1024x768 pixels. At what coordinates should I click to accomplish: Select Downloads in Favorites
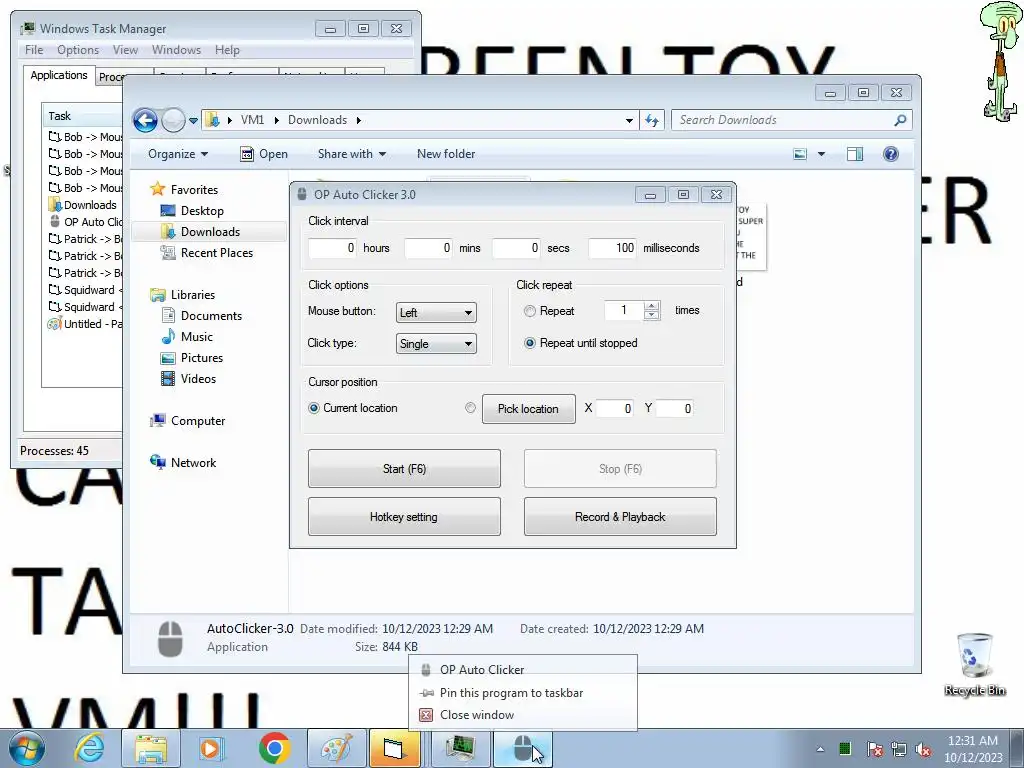coord(210,232)
